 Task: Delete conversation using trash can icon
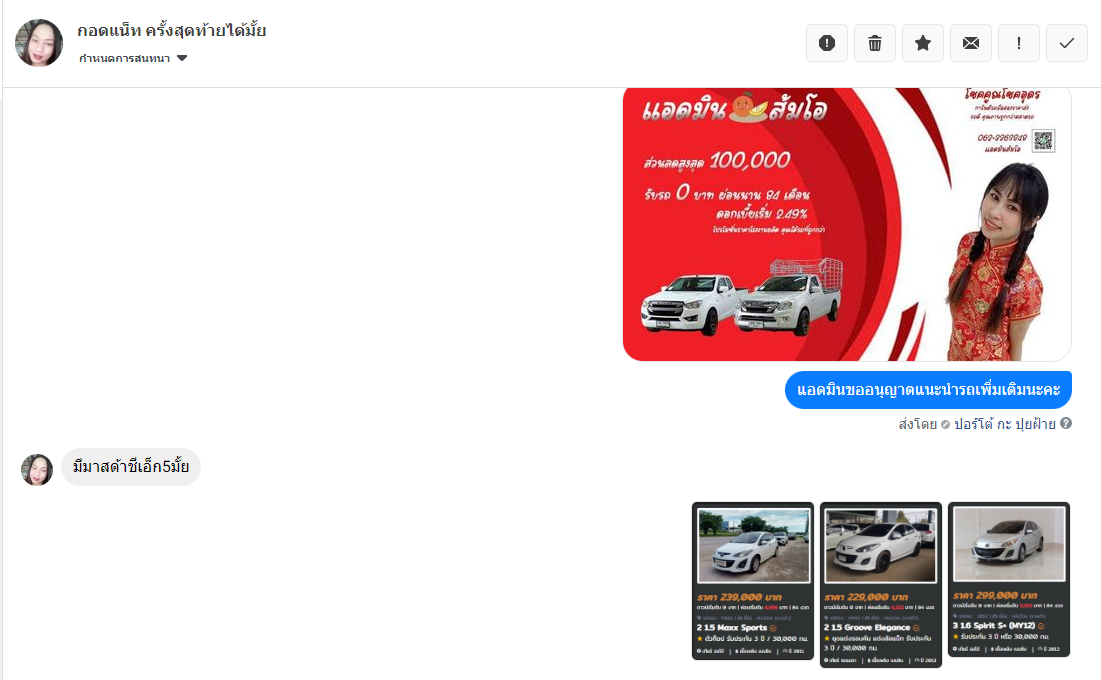pos(875,43)
